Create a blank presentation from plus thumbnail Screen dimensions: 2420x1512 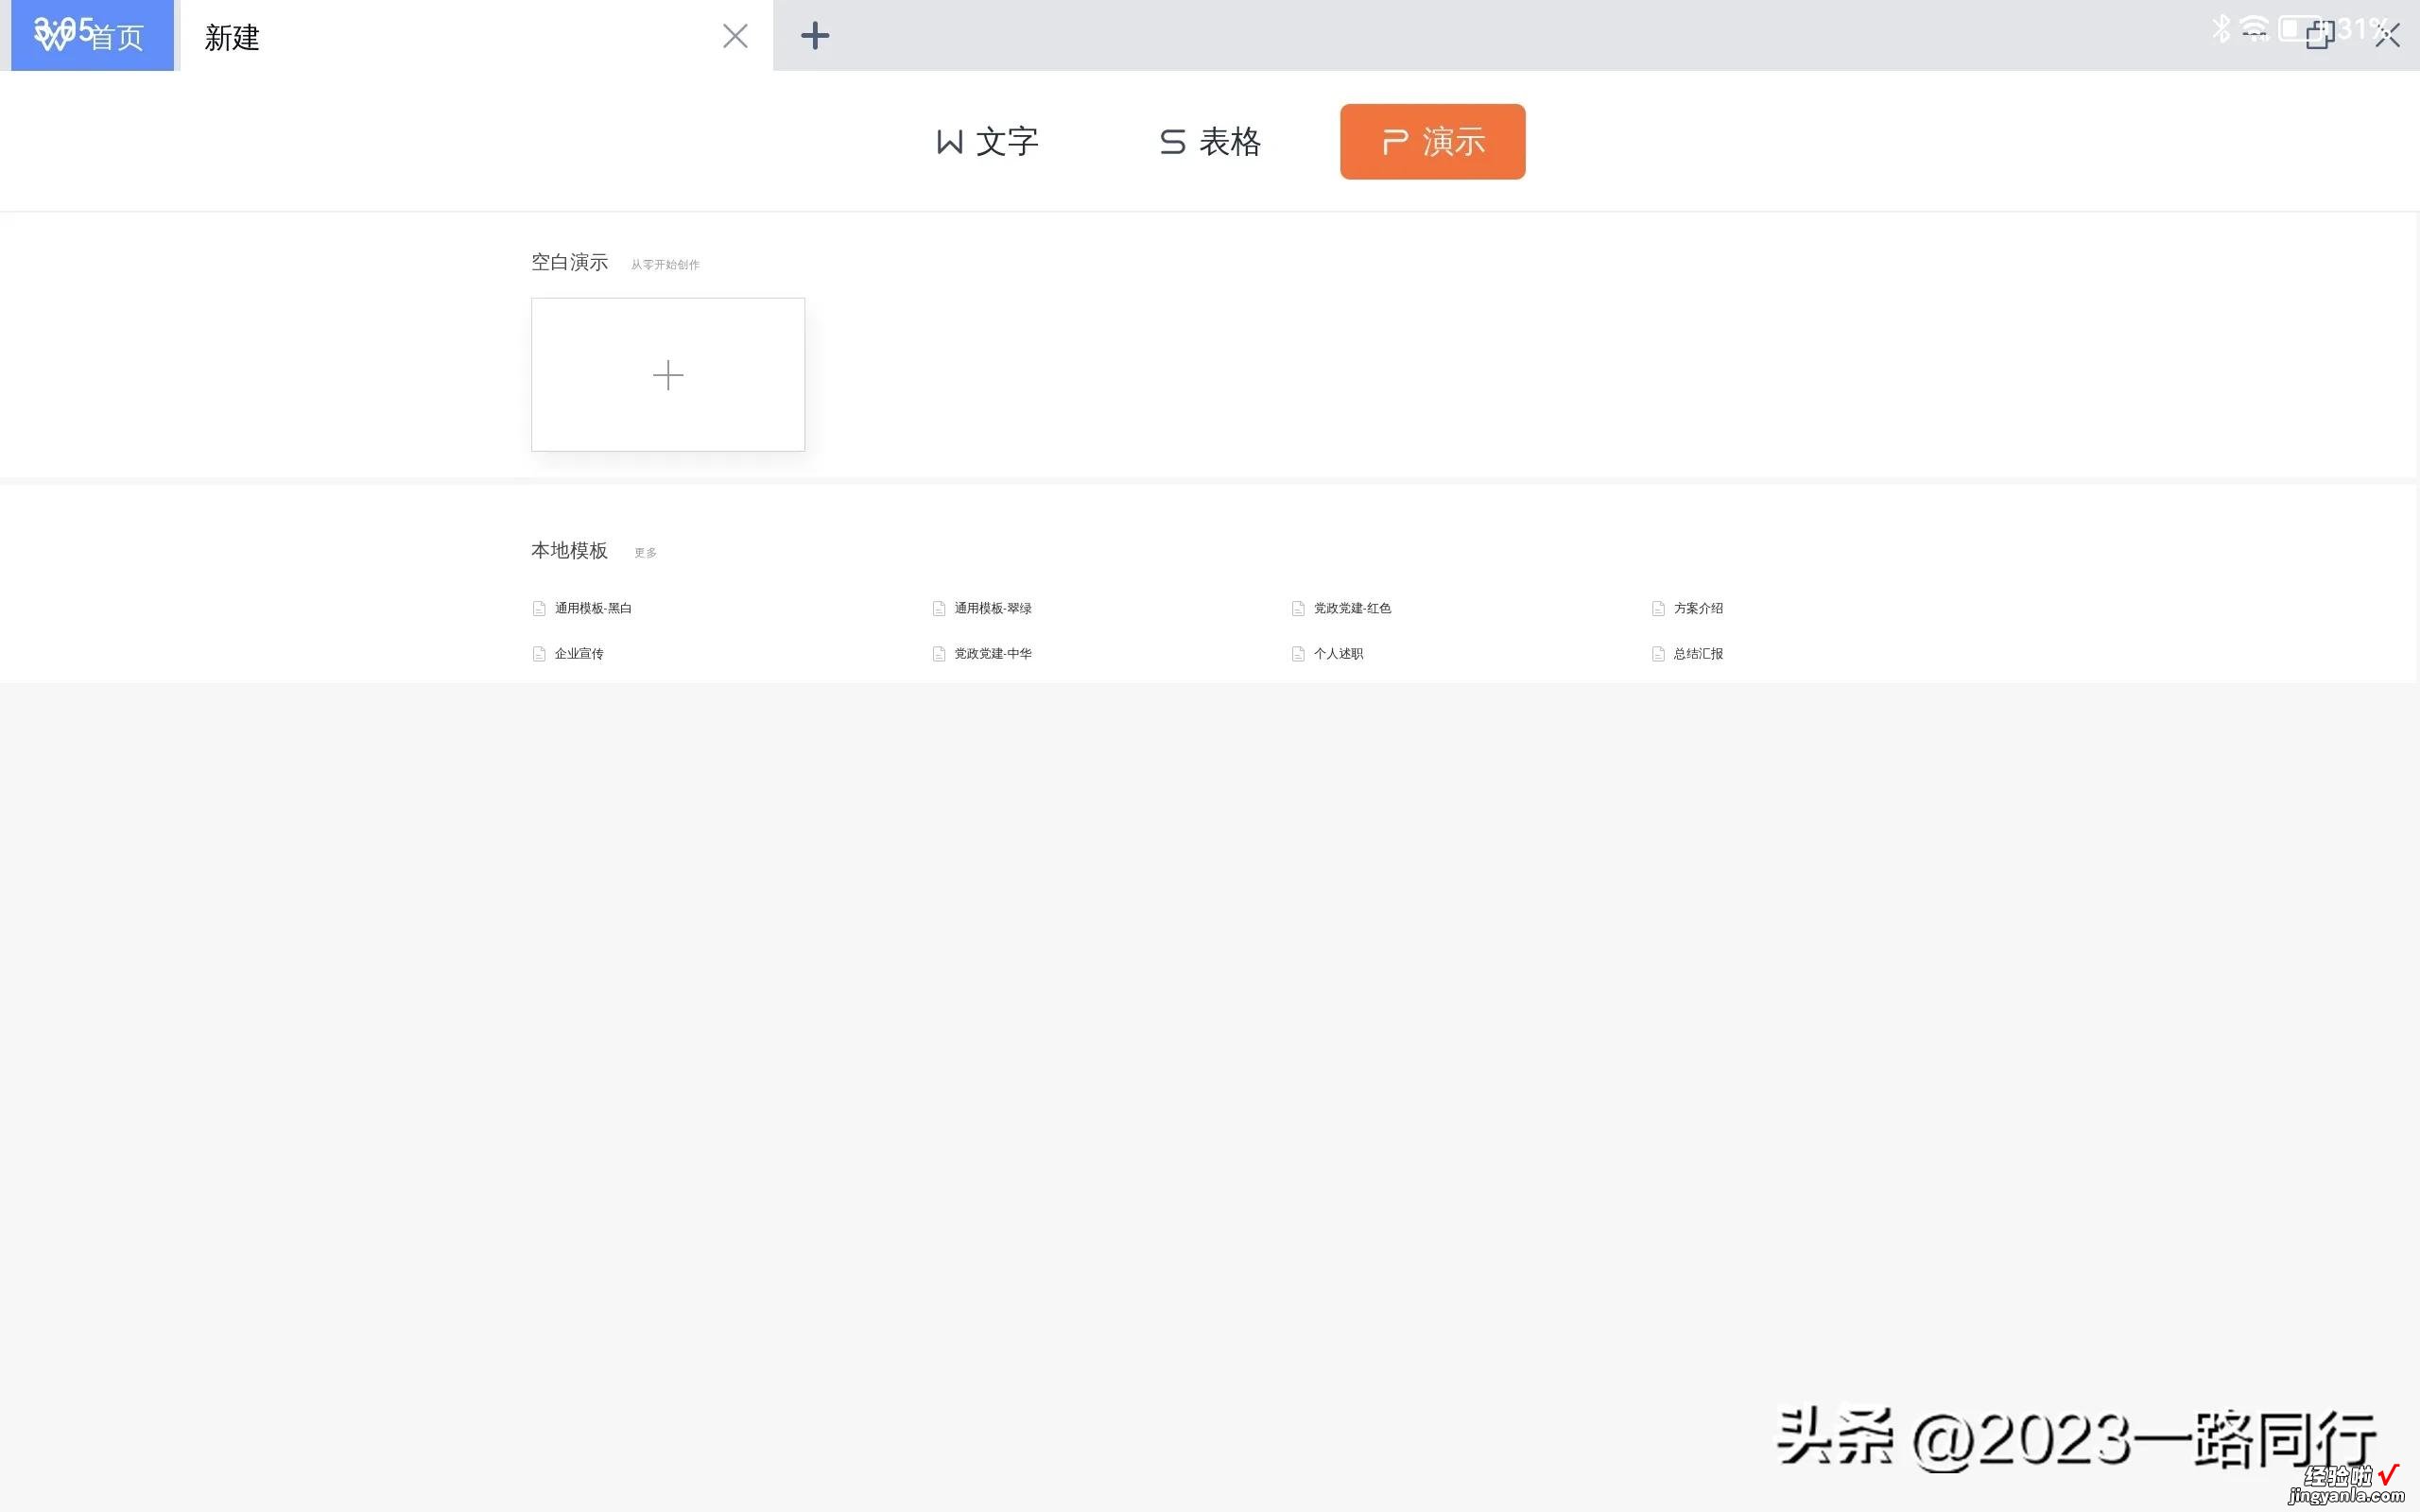tap(668, 375)
